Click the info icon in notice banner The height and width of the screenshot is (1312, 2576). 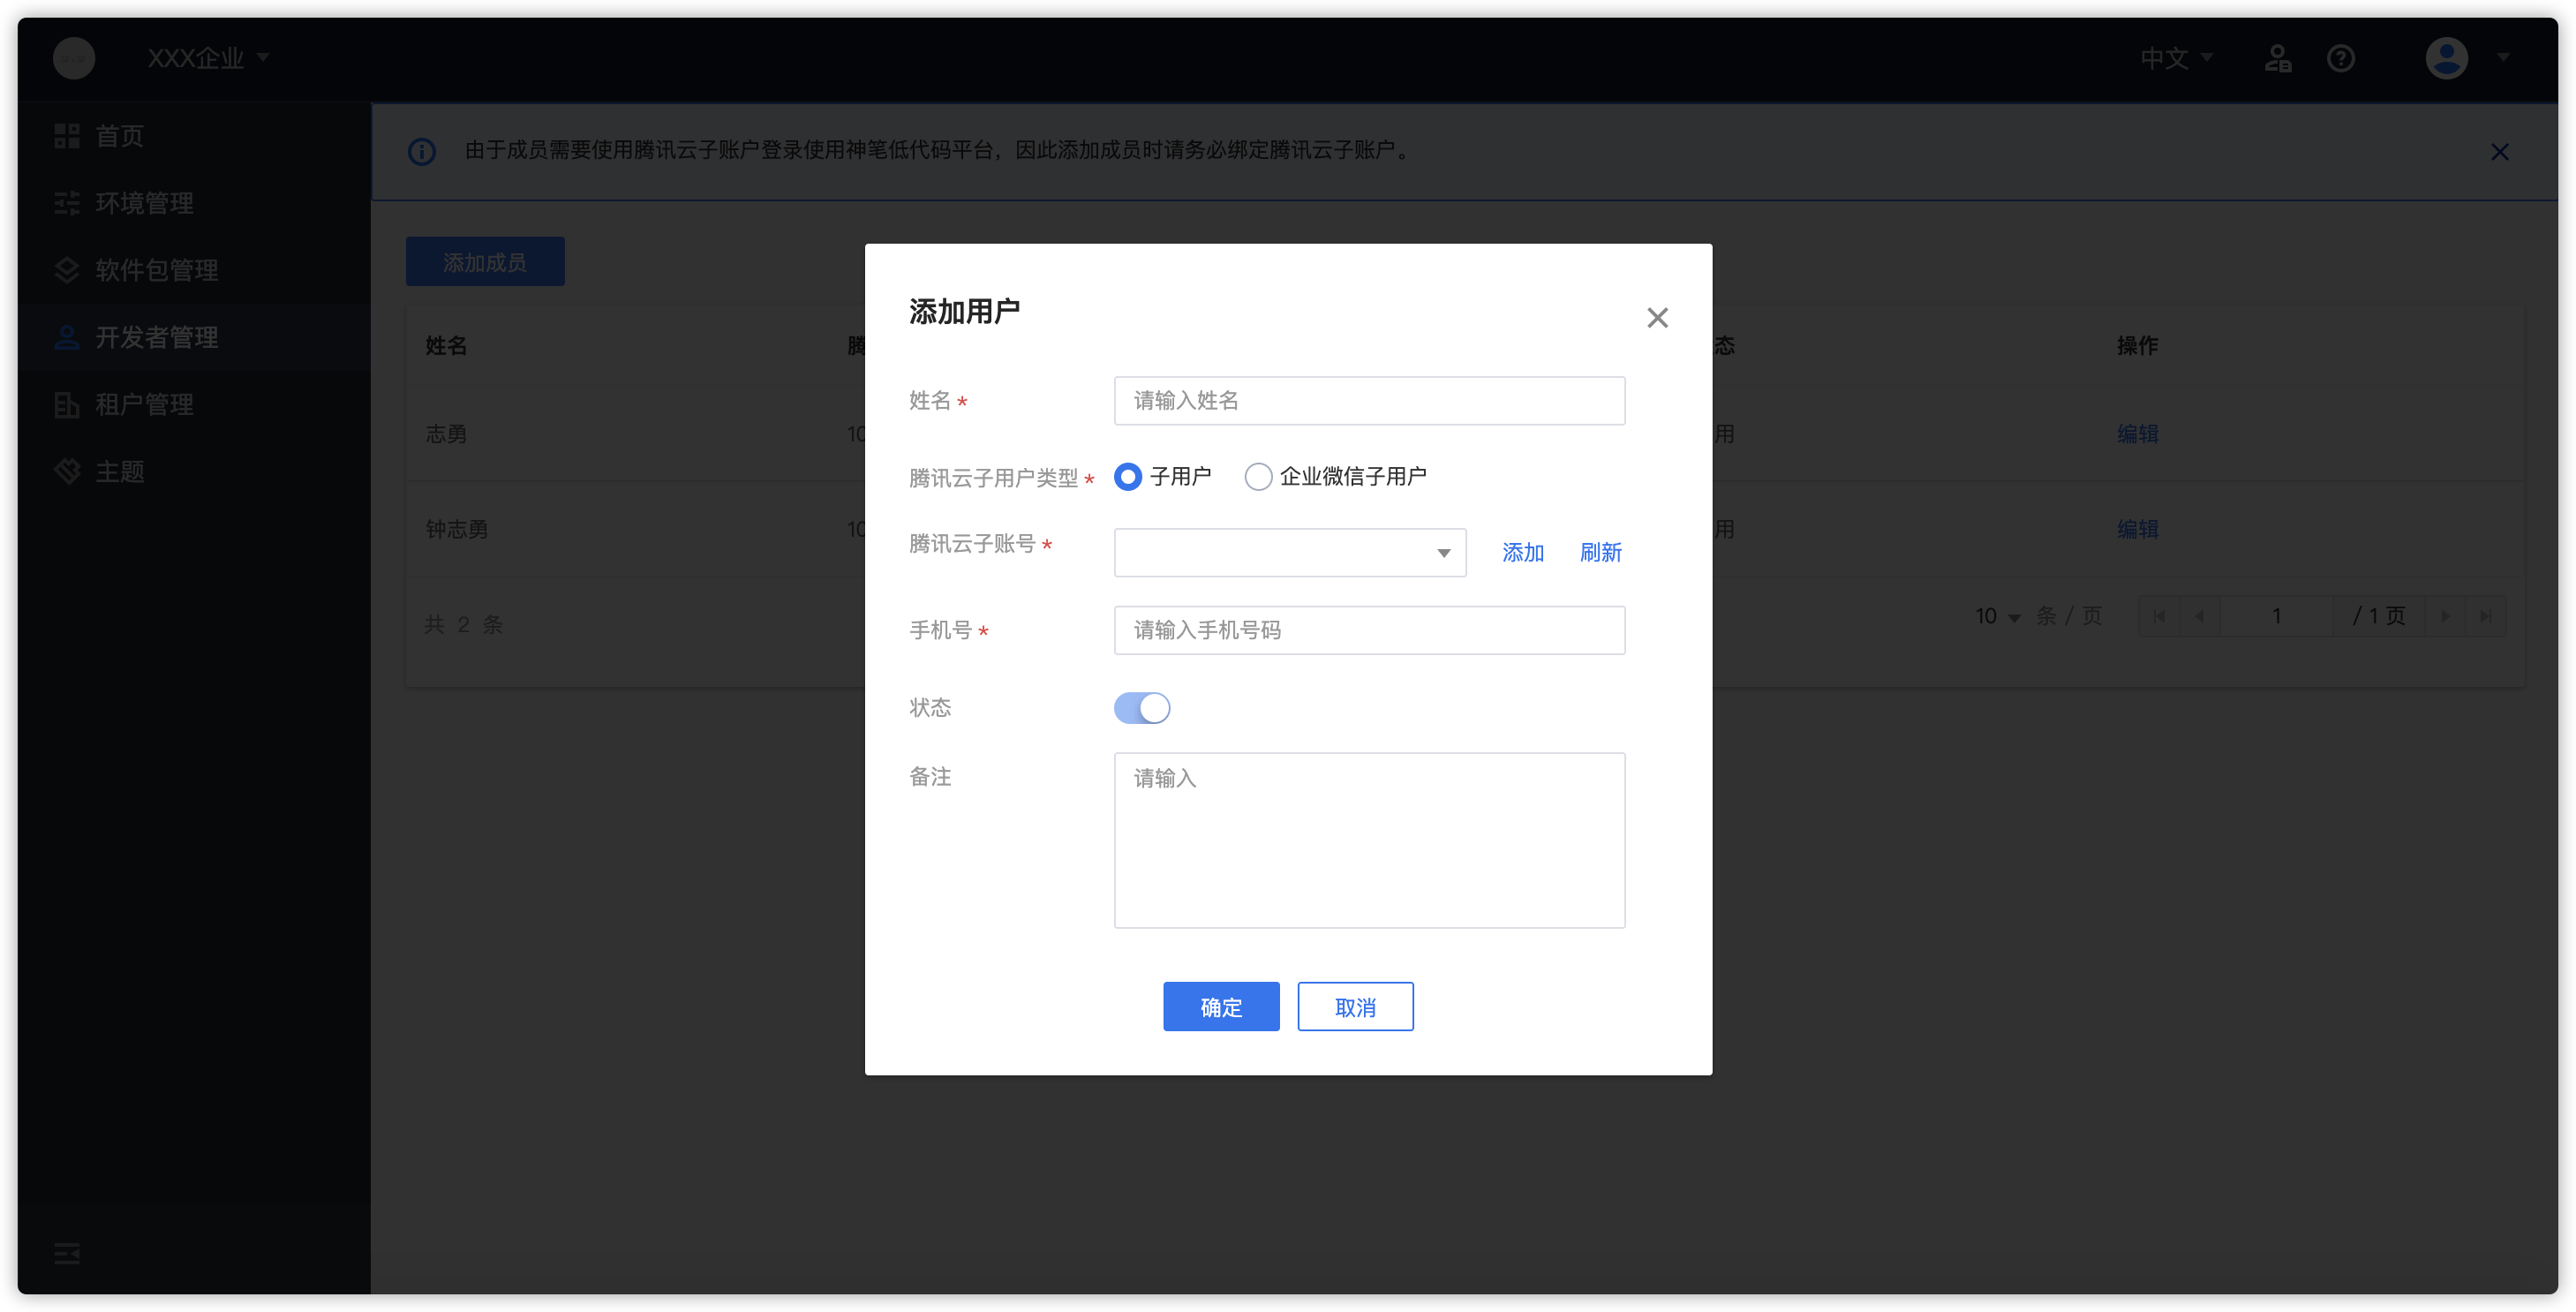[x=421, y=151]
